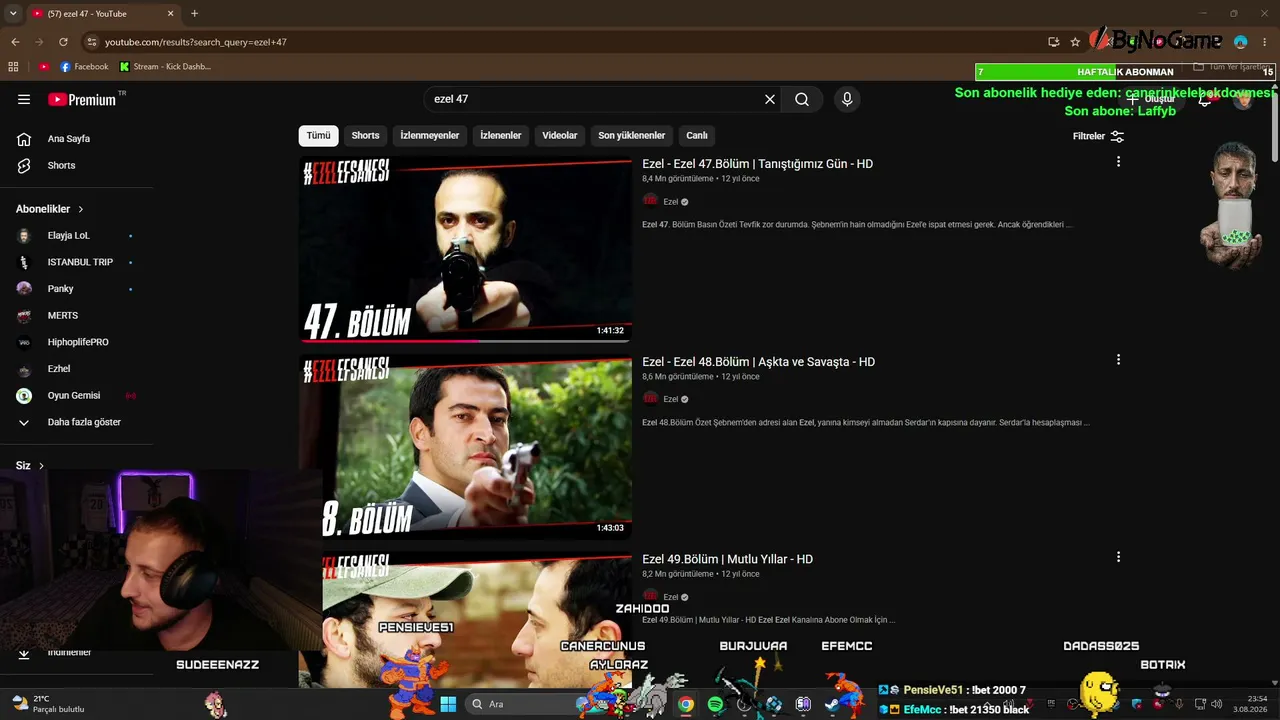Open the tab search dropdown arrow

click(13, 14)
